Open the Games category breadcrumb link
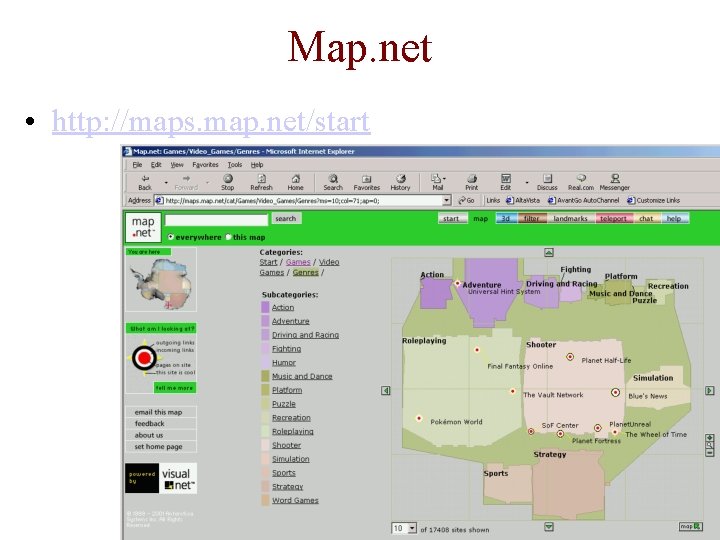The image size is (720, 540). (298, 262)
